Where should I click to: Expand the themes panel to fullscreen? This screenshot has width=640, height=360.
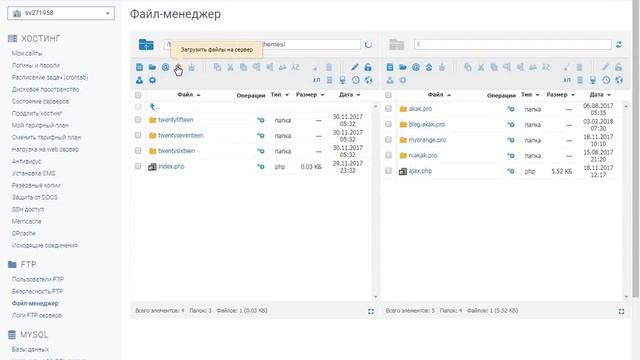[x=371, y=311]
